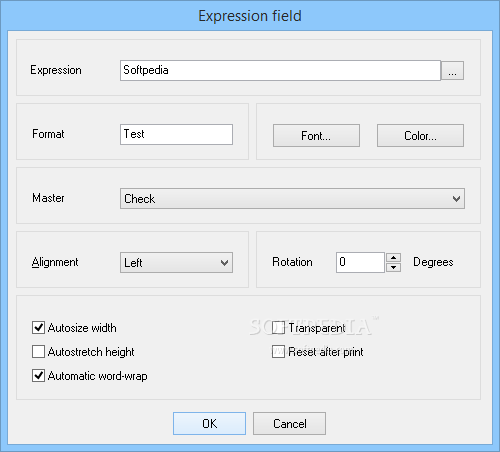Dismiss the dialog with Cancel
The height and width of the screenshot is (452, 500).
[289, 423]
